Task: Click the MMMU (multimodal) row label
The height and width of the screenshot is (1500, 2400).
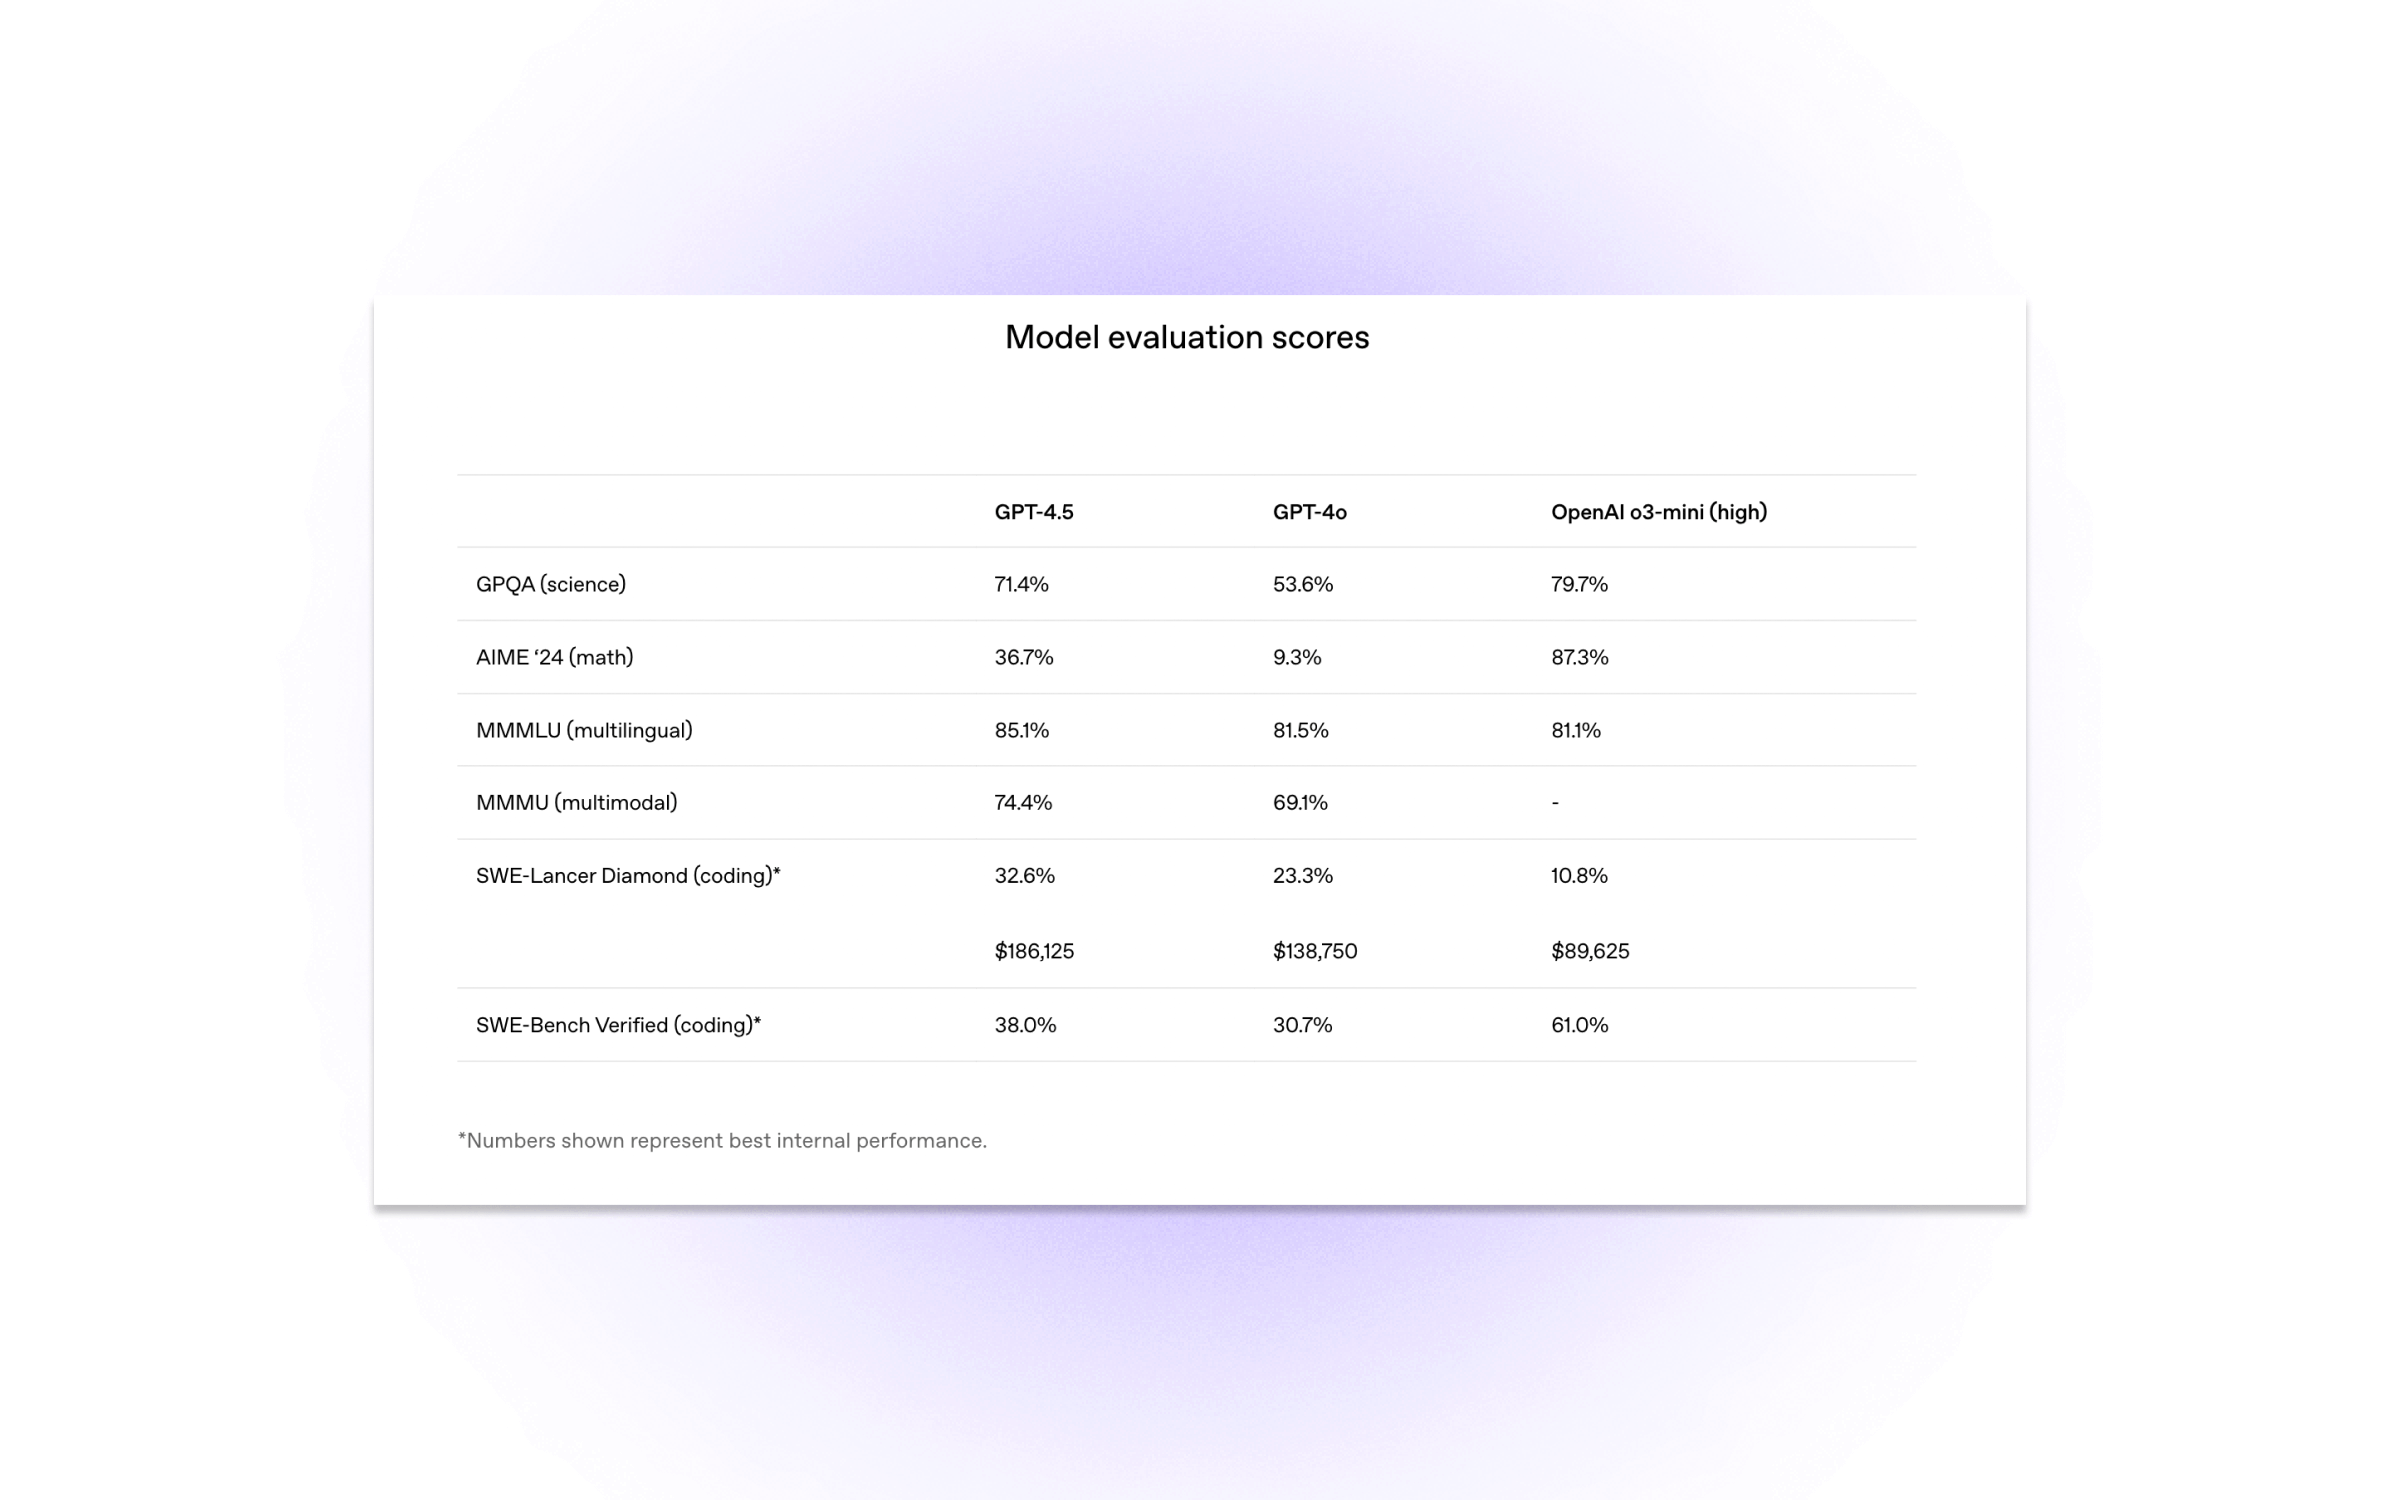Action: (577, 802)
